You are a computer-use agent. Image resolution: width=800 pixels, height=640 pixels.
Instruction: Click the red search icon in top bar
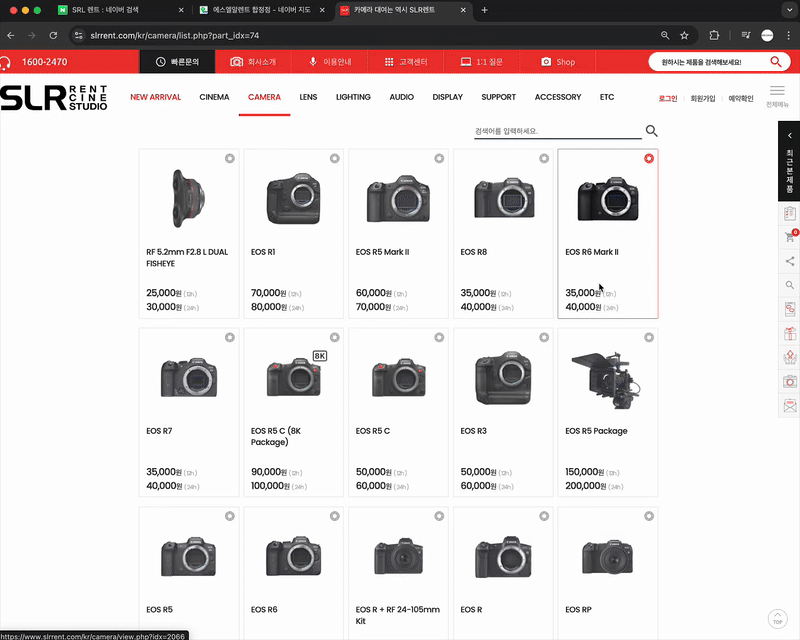coord(776,62)
